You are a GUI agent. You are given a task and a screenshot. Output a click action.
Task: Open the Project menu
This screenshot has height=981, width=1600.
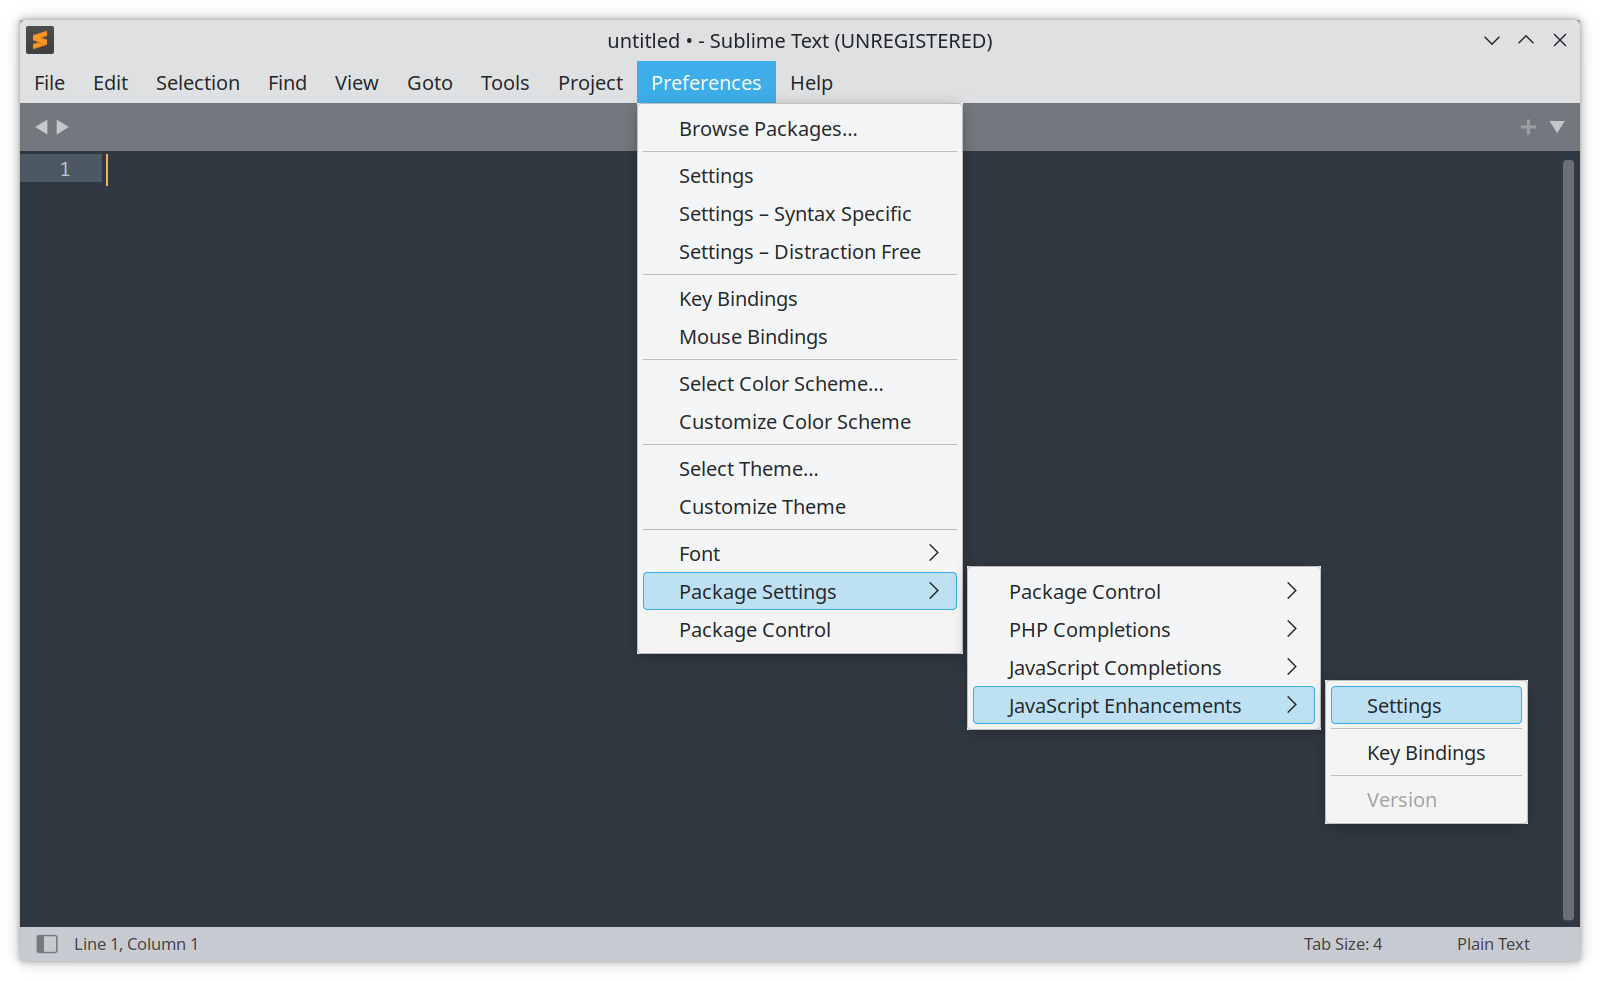[590, 83]
